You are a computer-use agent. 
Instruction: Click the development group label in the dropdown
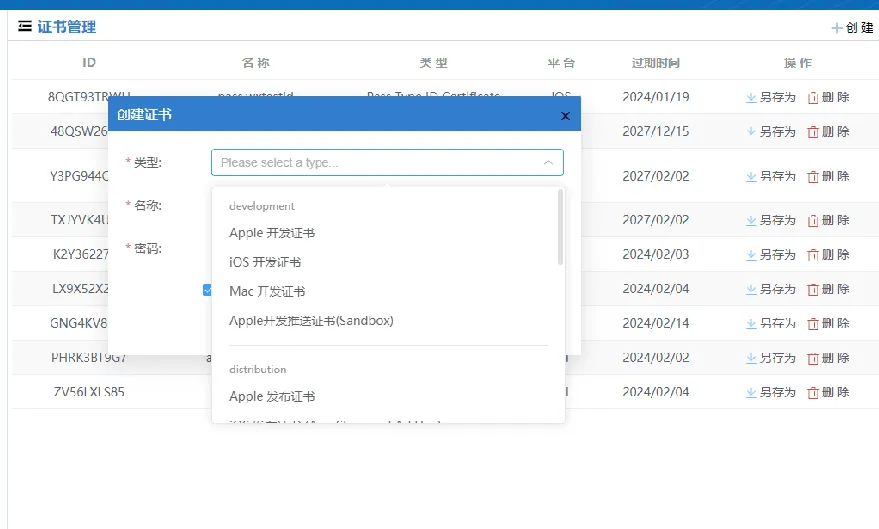262,206
